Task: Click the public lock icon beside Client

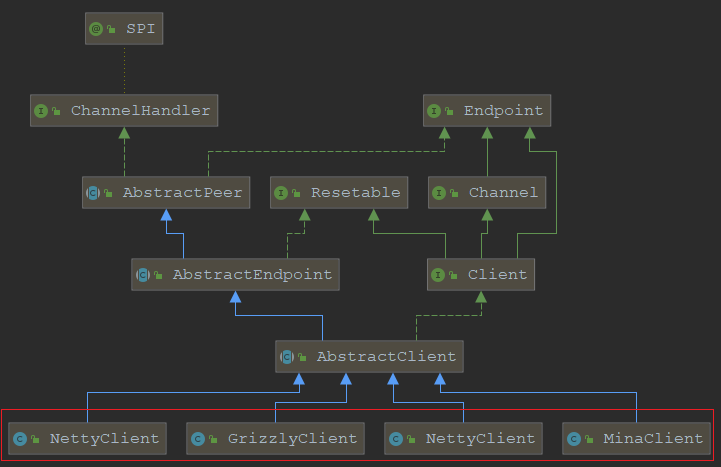Action: pyautogui.click(x=453, y=275)
